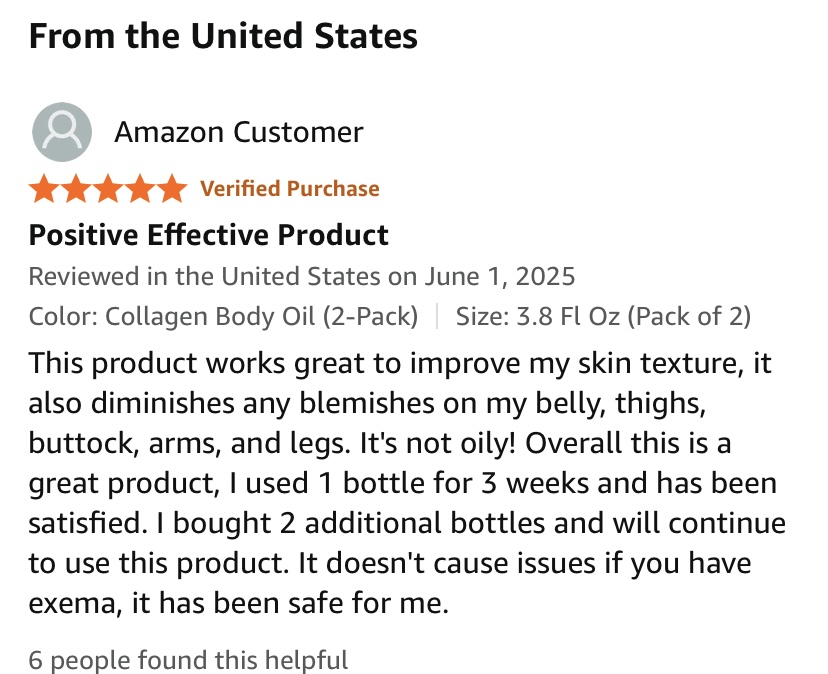Click the reviewer profile avatar icon
This screenshot has width=828, height=674.
coord(62,132)
